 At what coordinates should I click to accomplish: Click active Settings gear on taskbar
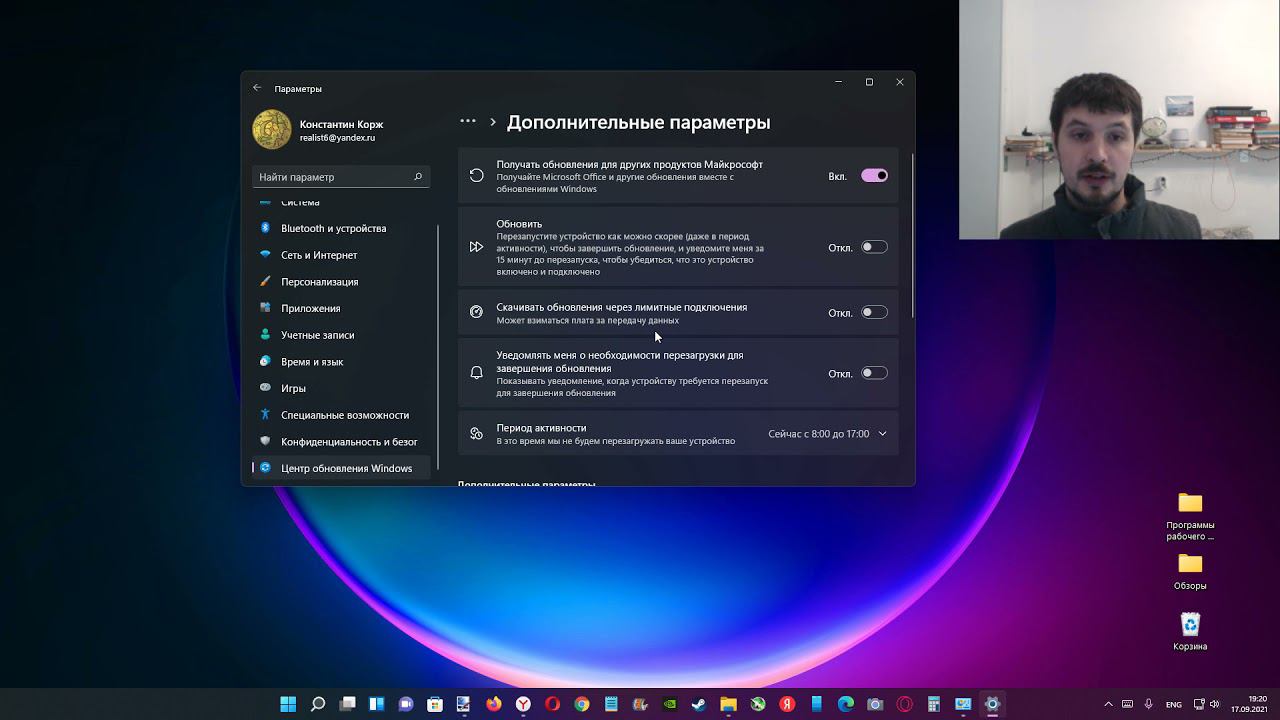click(x=992, y=704)
